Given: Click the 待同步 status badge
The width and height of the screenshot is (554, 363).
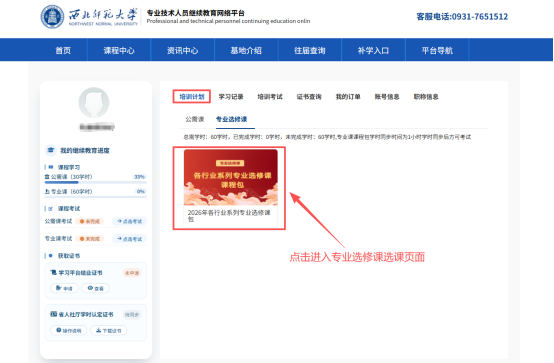Looking at the screenshot, I should (132, 315).
